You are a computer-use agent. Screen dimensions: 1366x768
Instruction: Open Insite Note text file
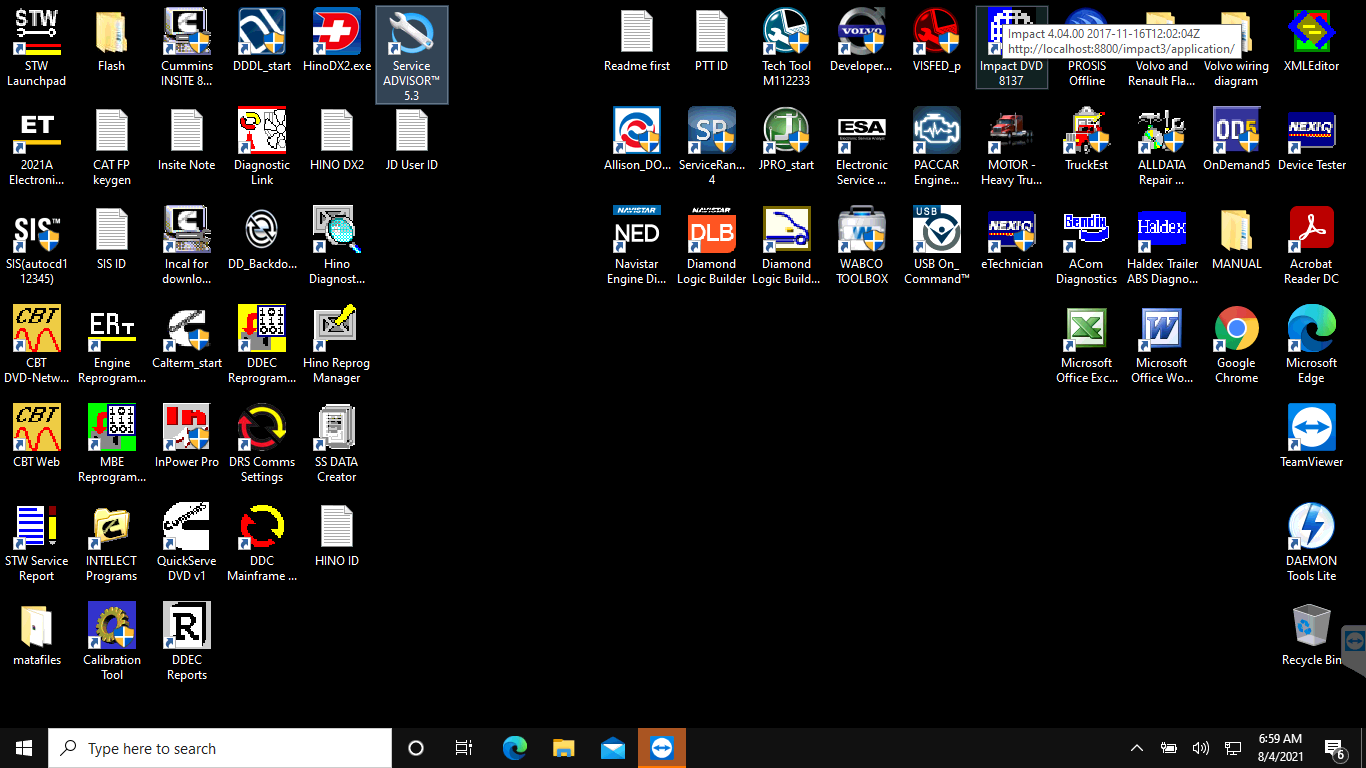click(187, 139)
